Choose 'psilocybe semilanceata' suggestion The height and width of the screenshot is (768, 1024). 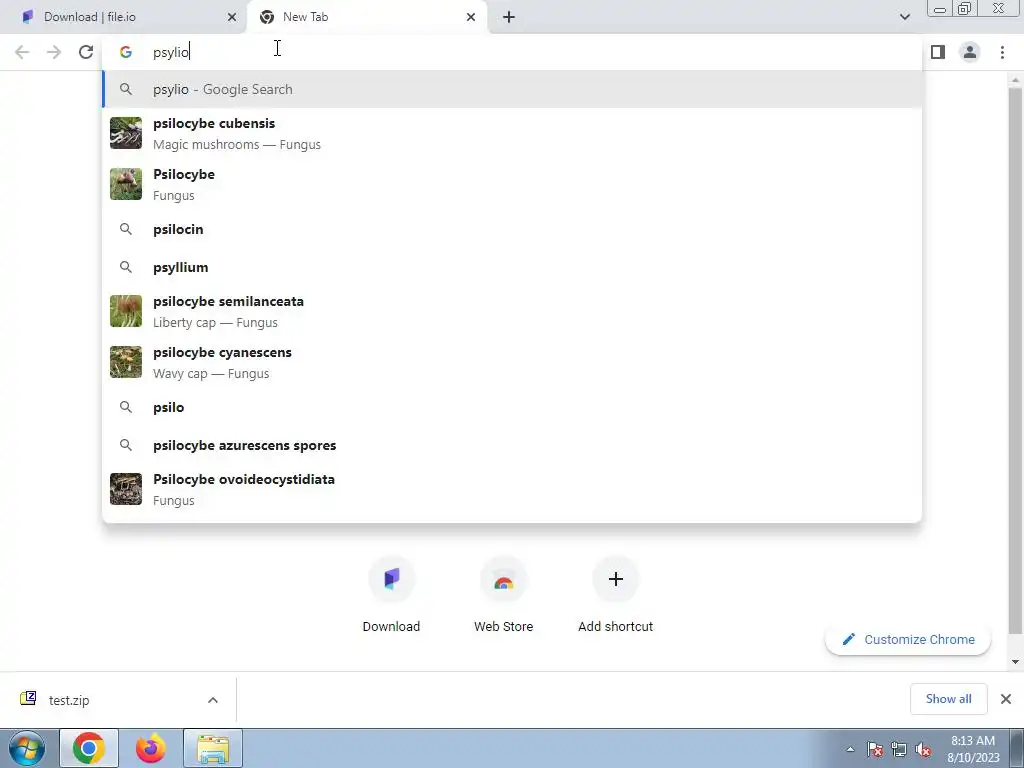click(512, 312)
